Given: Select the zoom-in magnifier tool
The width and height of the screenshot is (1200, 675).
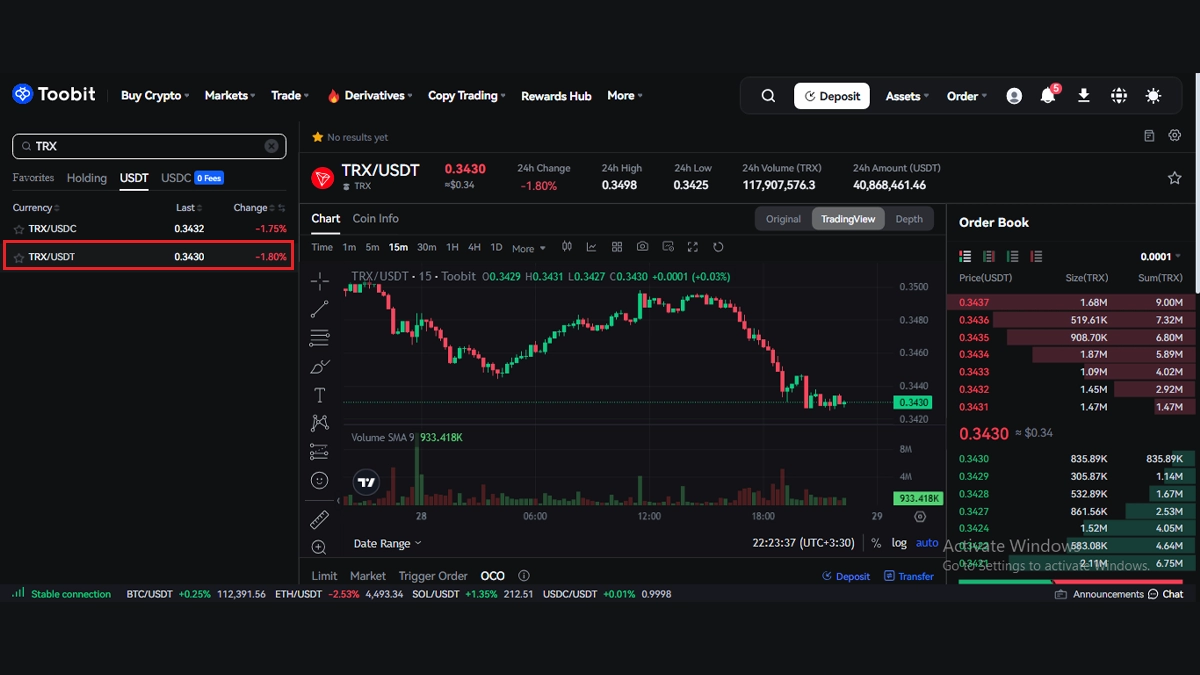Looking at the screenshot, I should 319,547.
